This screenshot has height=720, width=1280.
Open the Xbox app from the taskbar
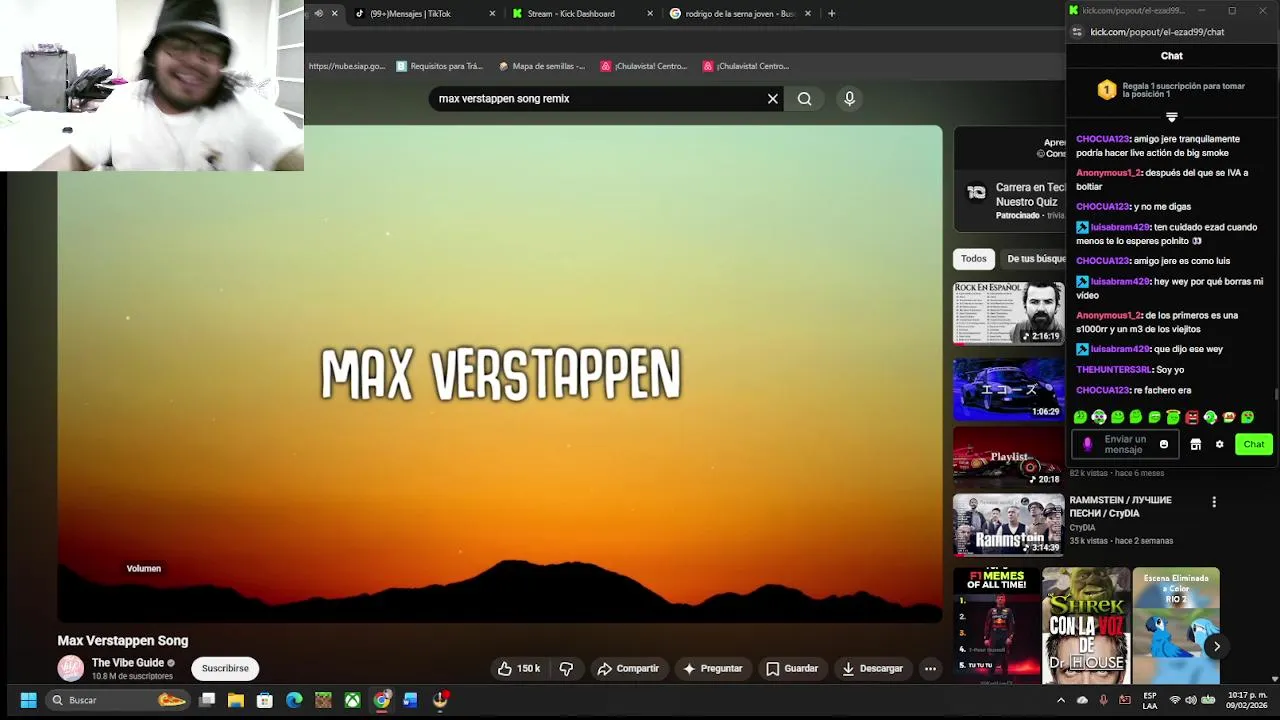click(x=352, y=700)
